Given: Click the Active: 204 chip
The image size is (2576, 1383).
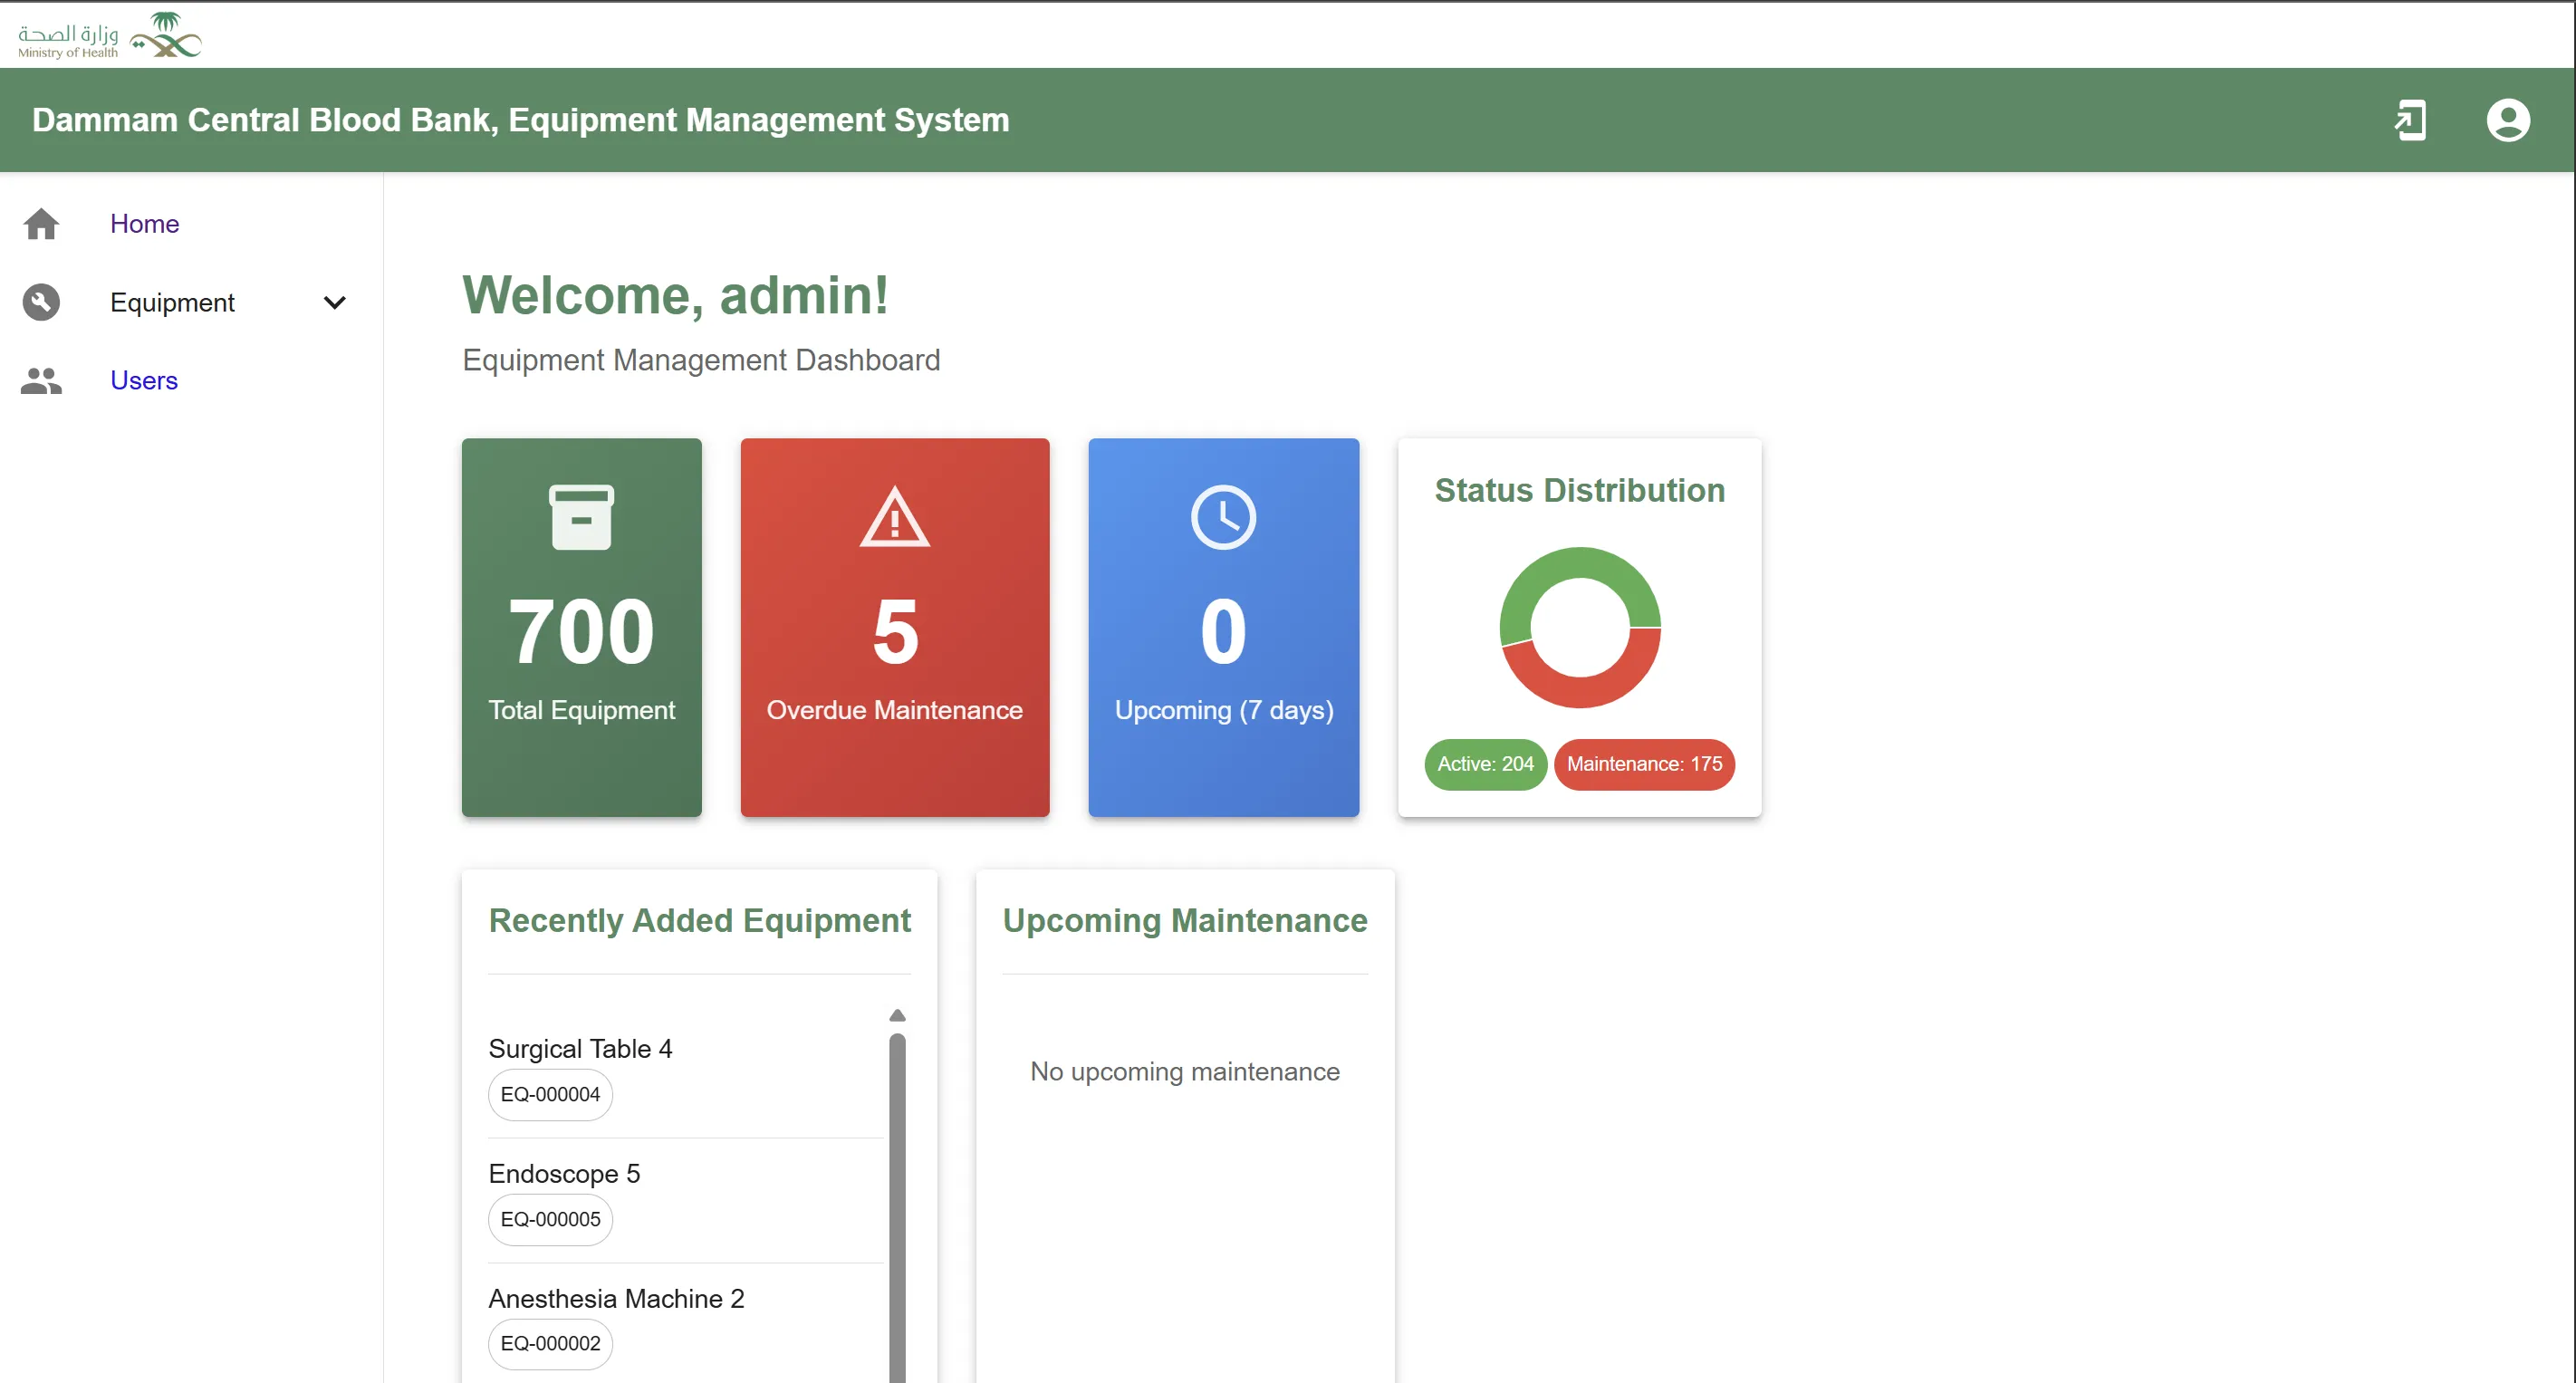Looking at the screenshot, I should pos(1485,764).
